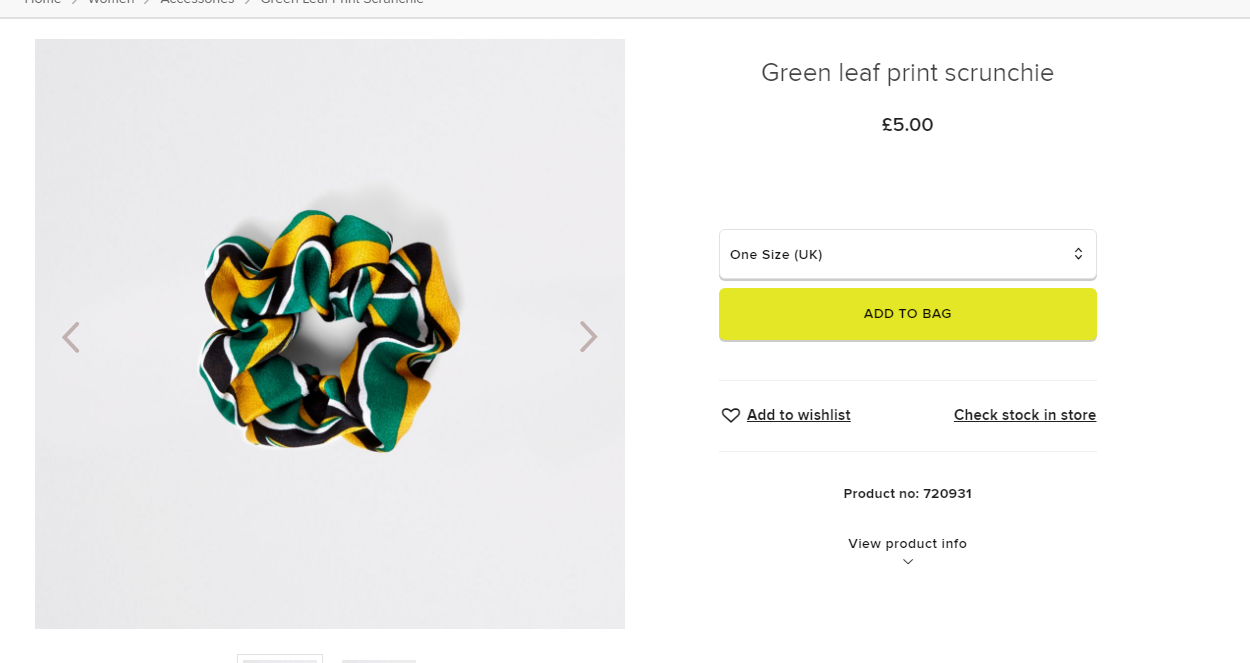Go to Home in the breadcrumb
Viewport: 1250px width, 663px height.
pyautogui.click(x=42, y=2)
